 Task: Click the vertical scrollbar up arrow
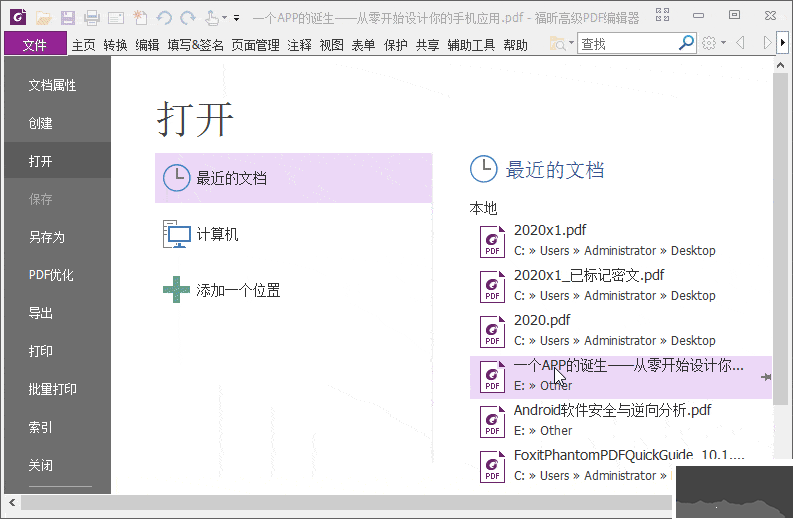coord(780,65)
